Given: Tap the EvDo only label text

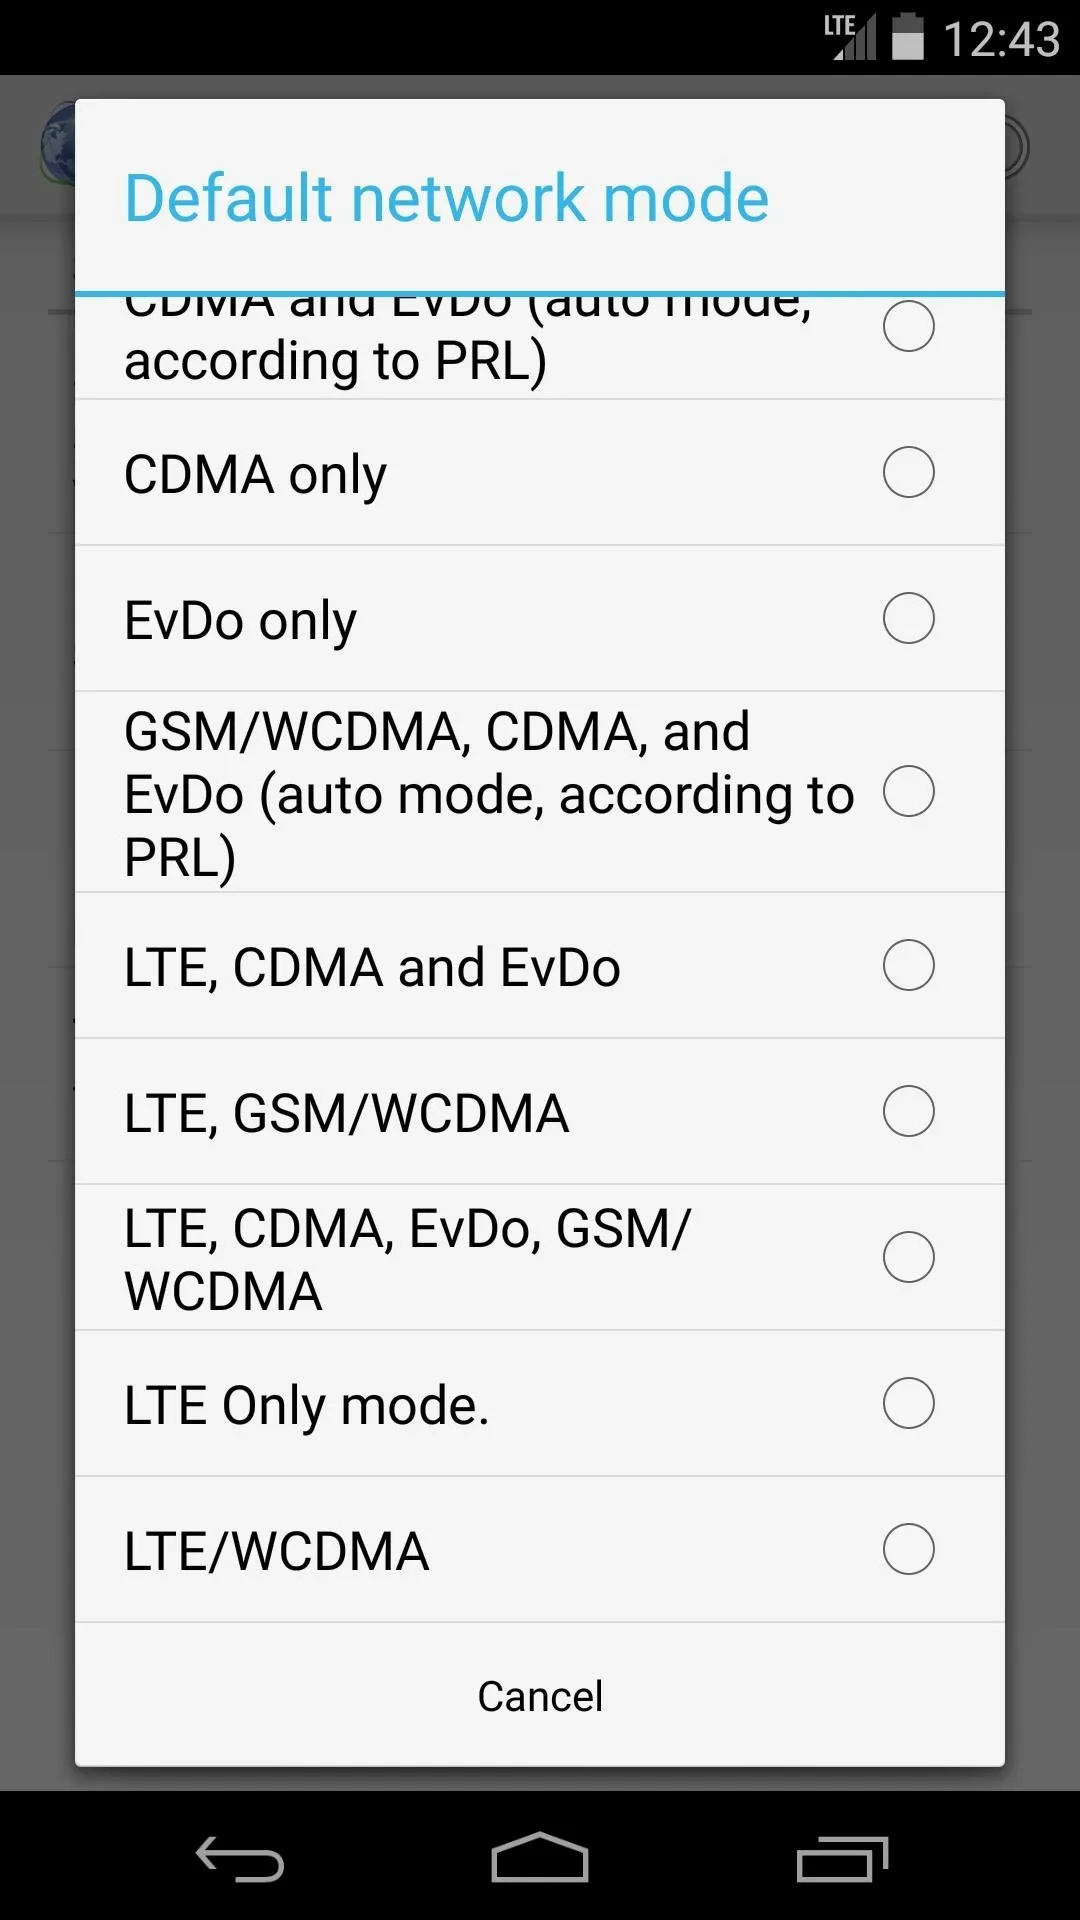Looking at the screenshot, I should (x=241, y=621).
